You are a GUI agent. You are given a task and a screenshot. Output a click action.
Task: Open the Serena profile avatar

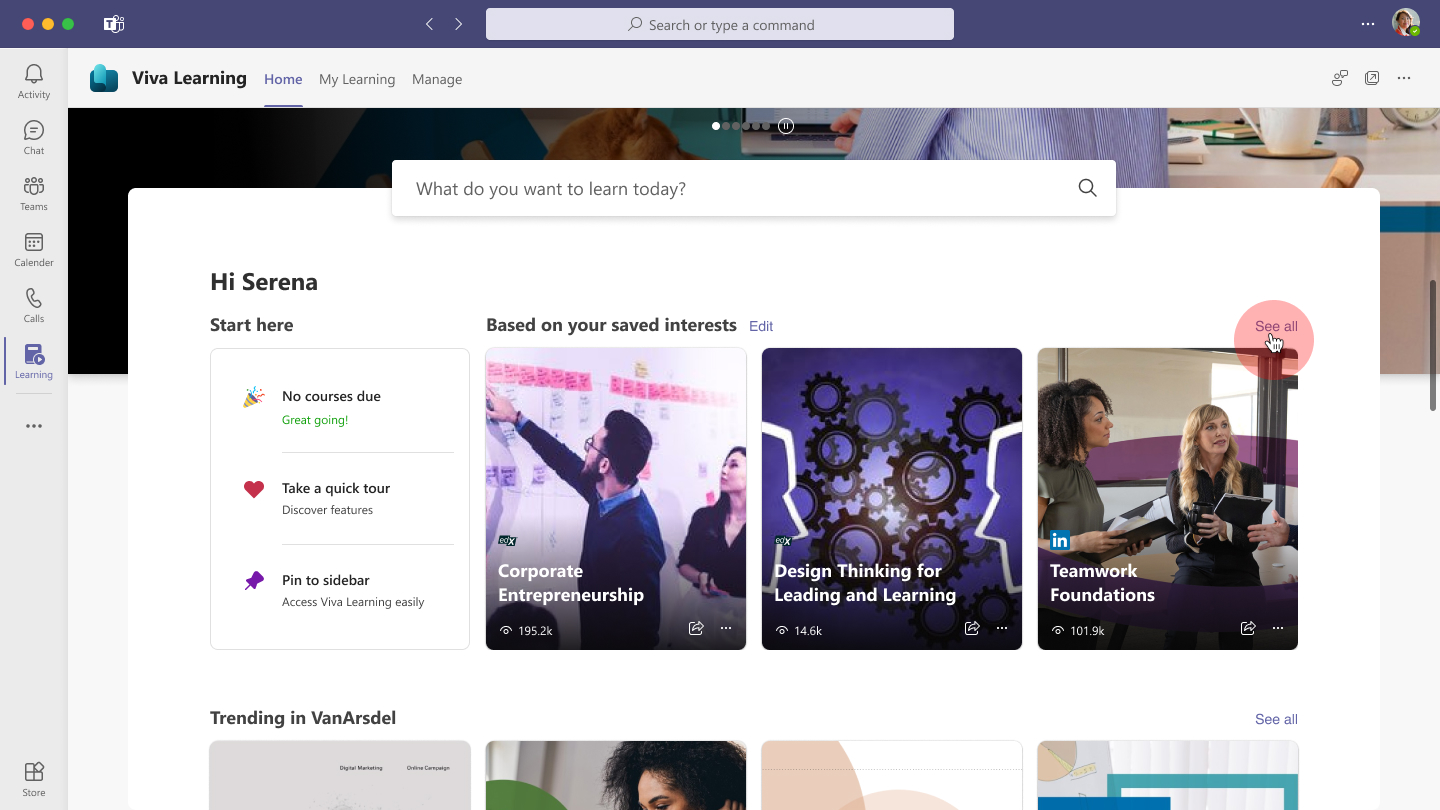coord(1406,23)
